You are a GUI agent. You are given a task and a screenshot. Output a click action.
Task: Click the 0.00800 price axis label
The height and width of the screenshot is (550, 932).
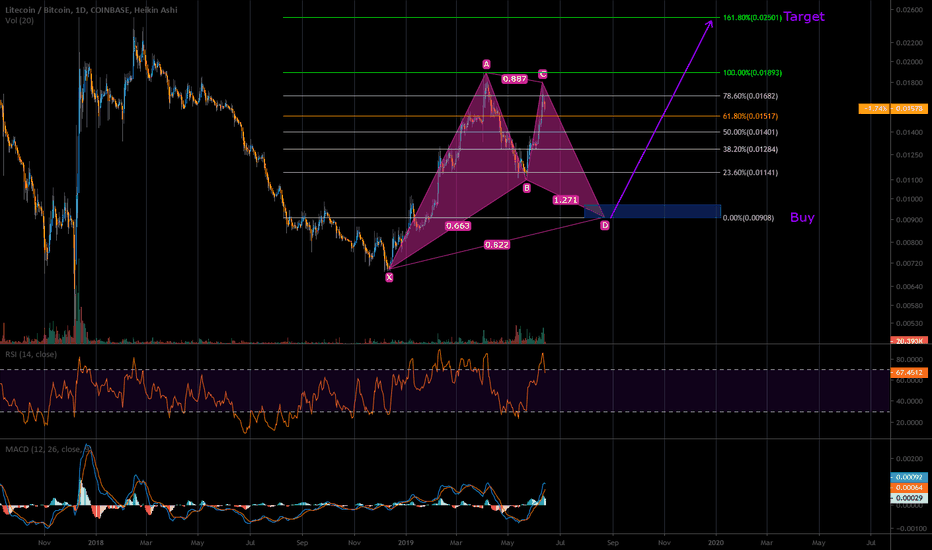coord(909,243)
